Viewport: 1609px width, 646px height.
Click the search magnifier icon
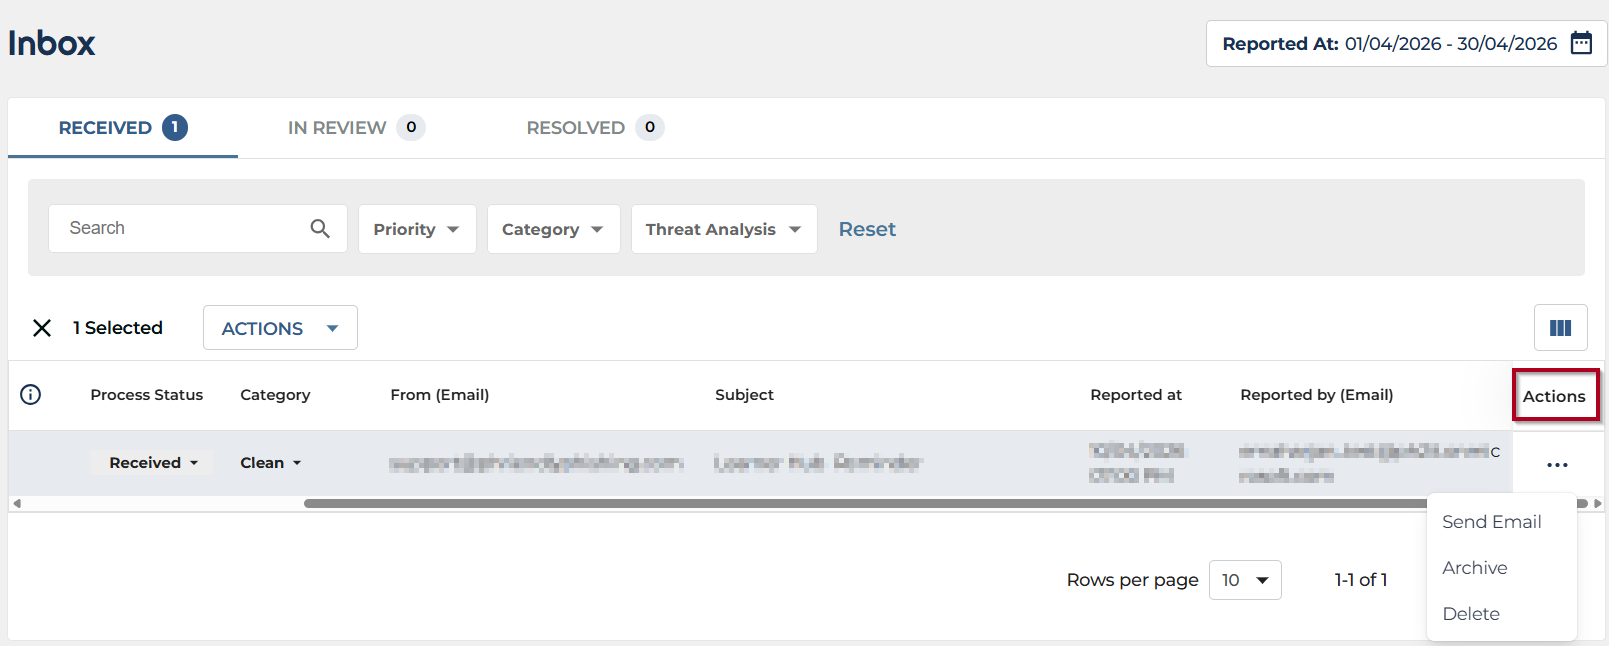point(320,229)
